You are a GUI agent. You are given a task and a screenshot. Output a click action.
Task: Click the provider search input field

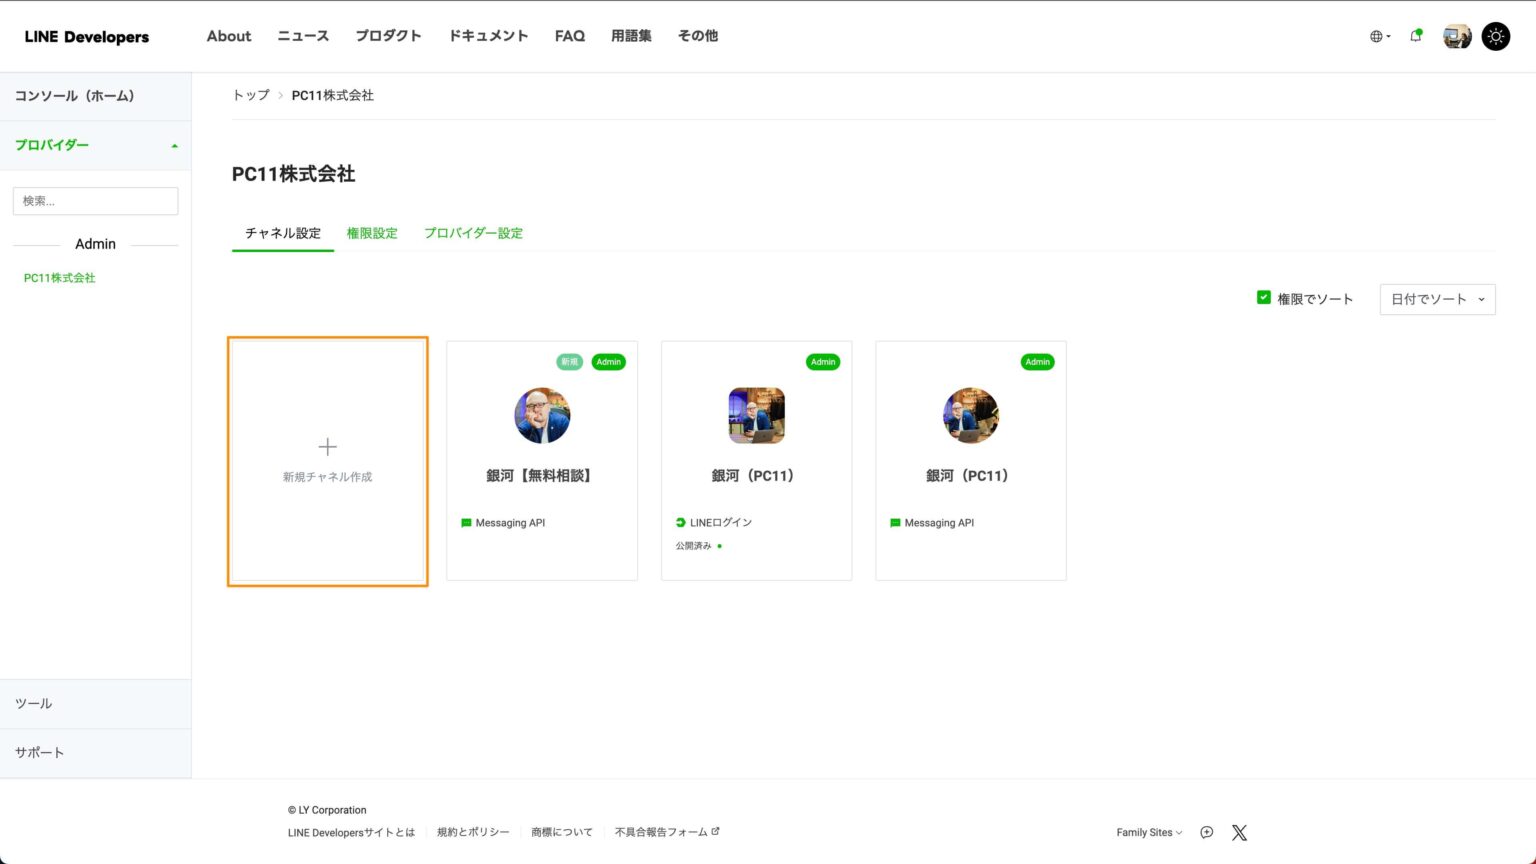pos(95,200)
